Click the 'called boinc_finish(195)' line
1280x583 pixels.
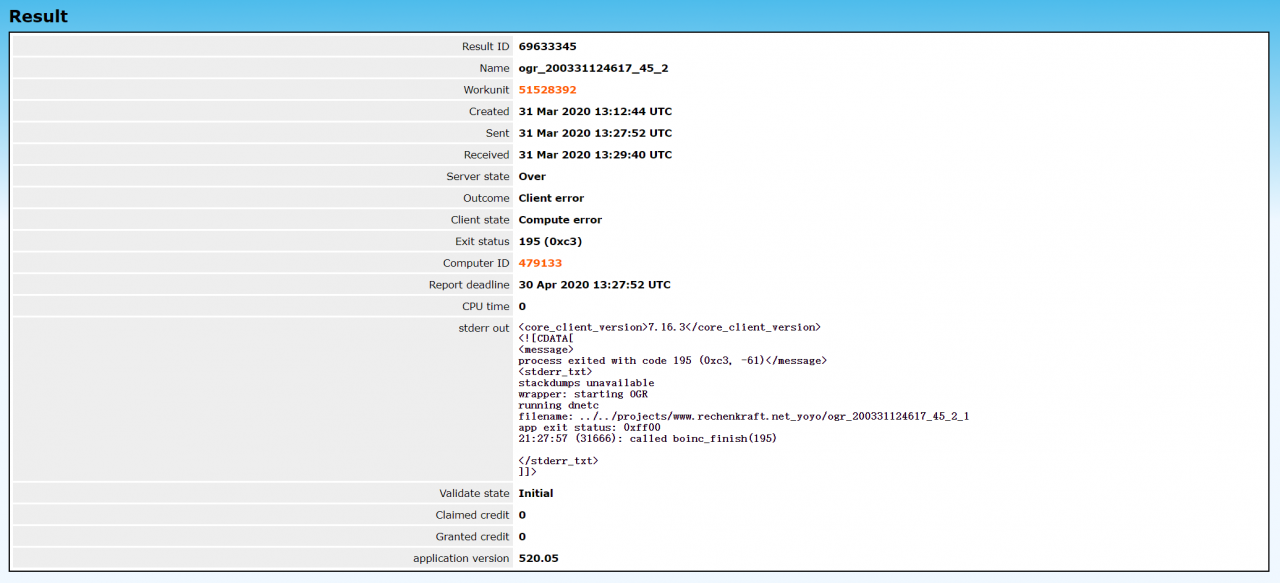pos(647,438)
